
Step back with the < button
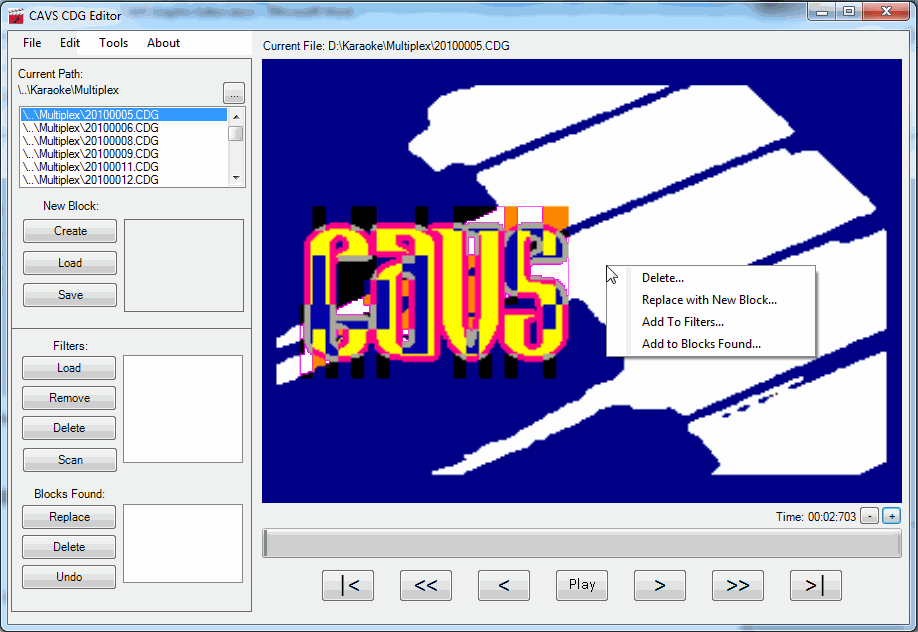coord(503,585)
